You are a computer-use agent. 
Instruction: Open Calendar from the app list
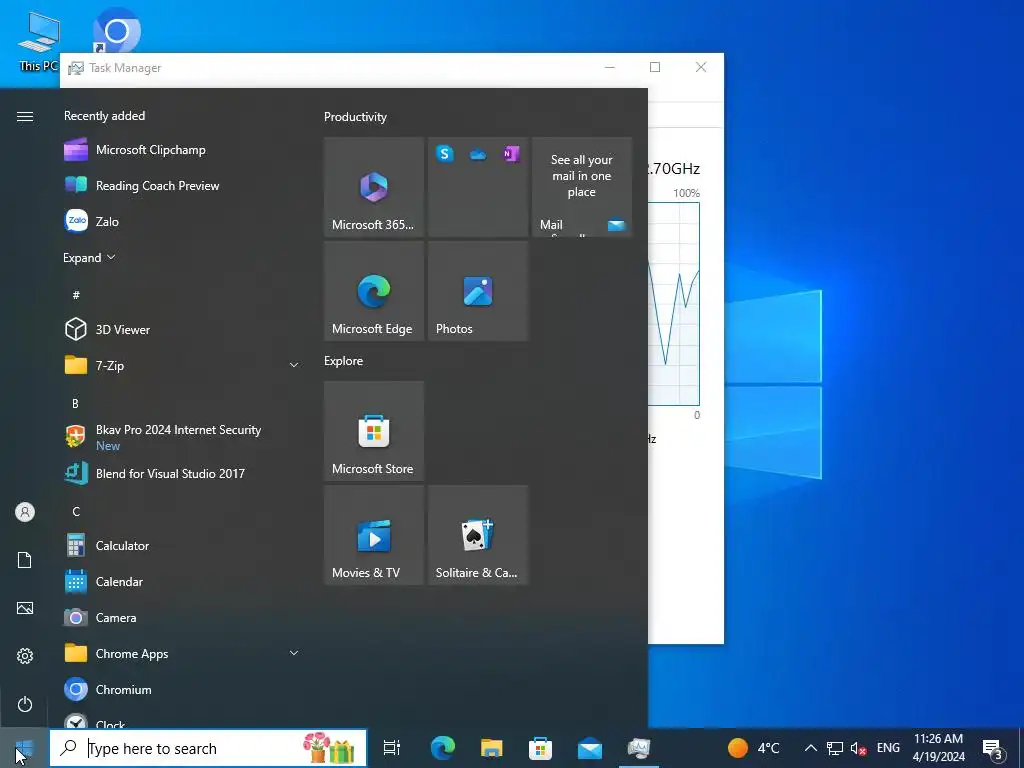click(x=182, y=581)
